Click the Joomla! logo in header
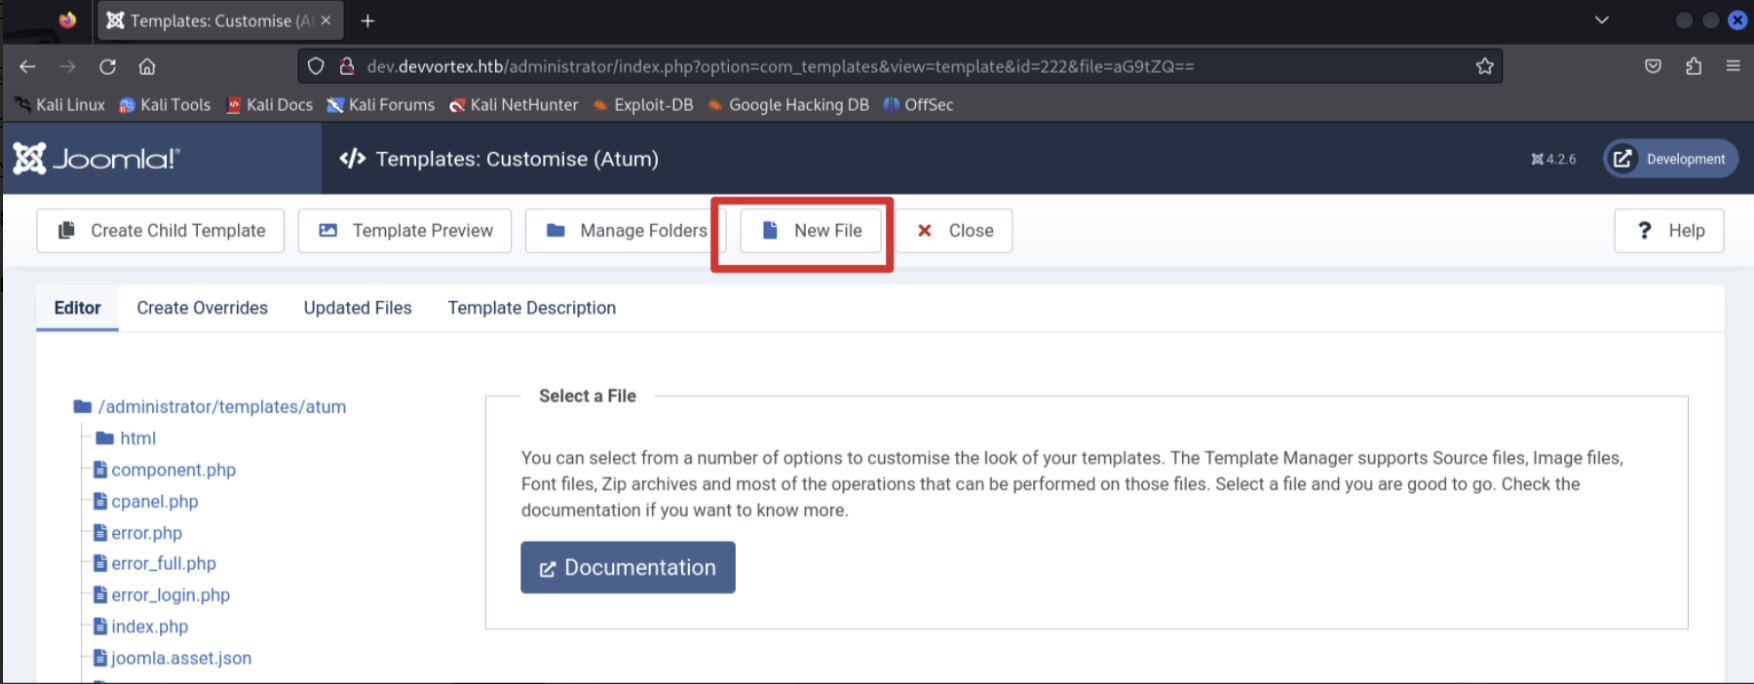 coord(97,159)
